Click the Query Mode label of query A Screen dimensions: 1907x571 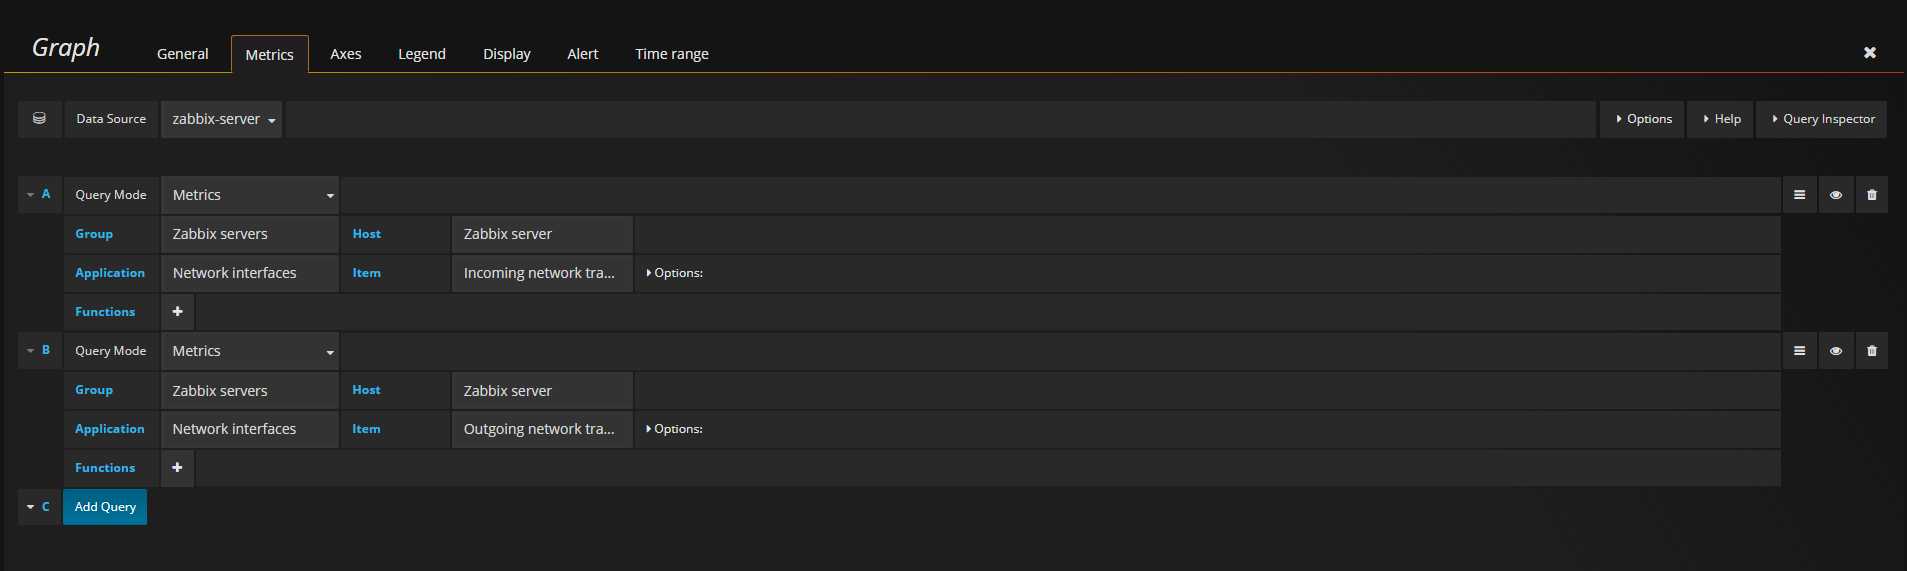click(111, 195)
